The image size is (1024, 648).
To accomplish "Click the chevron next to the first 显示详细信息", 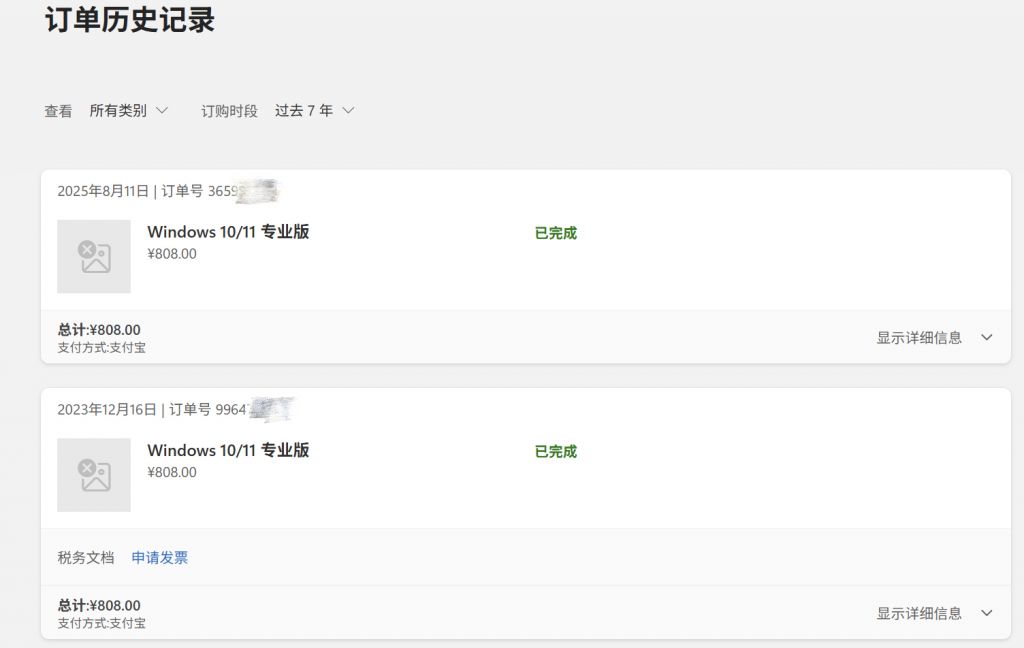I will (986, 337).
